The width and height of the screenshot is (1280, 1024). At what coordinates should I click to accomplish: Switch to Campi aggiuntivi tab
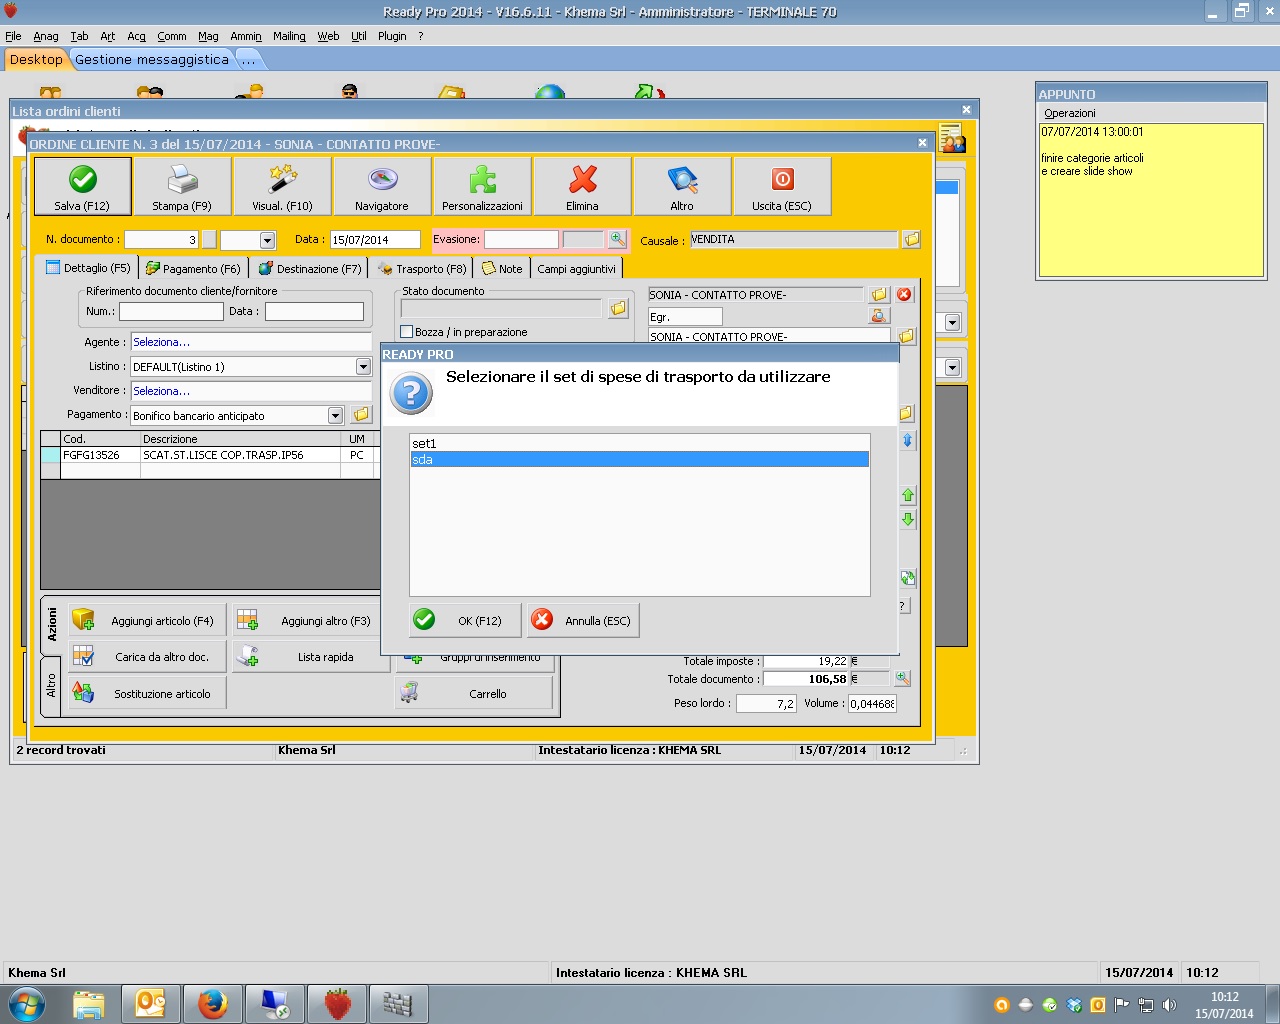pyautogui.click(x=577, y=269)
